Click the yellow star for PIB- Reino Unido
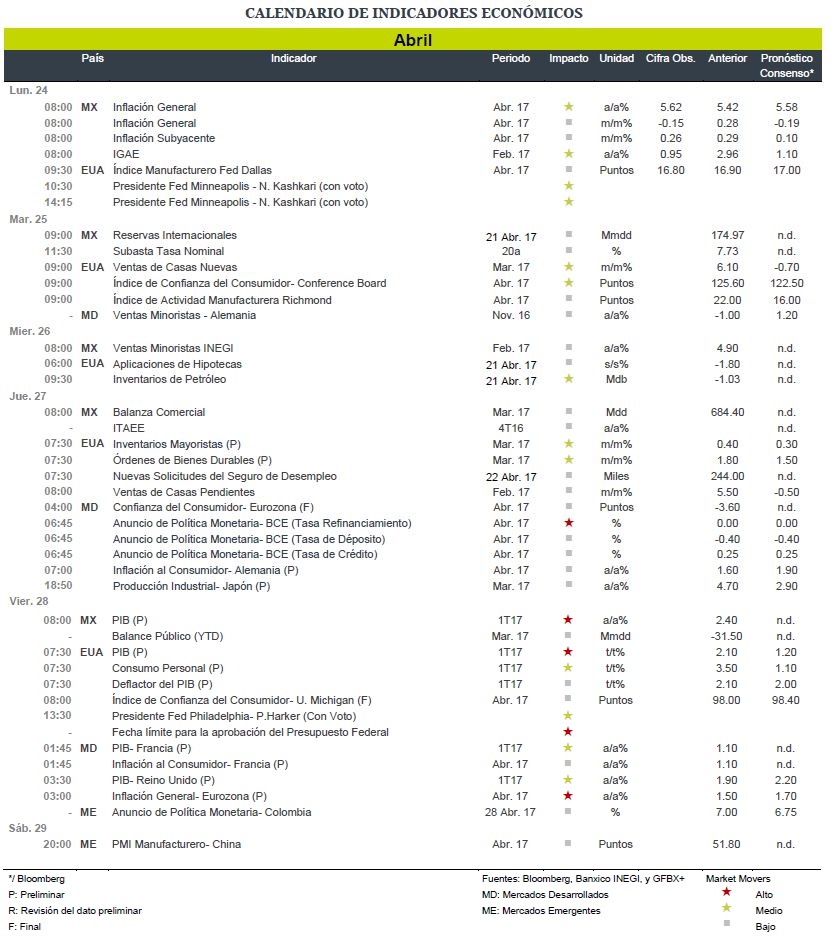The width and height of the screenshot is (835, 936). [x=568, y=779]
